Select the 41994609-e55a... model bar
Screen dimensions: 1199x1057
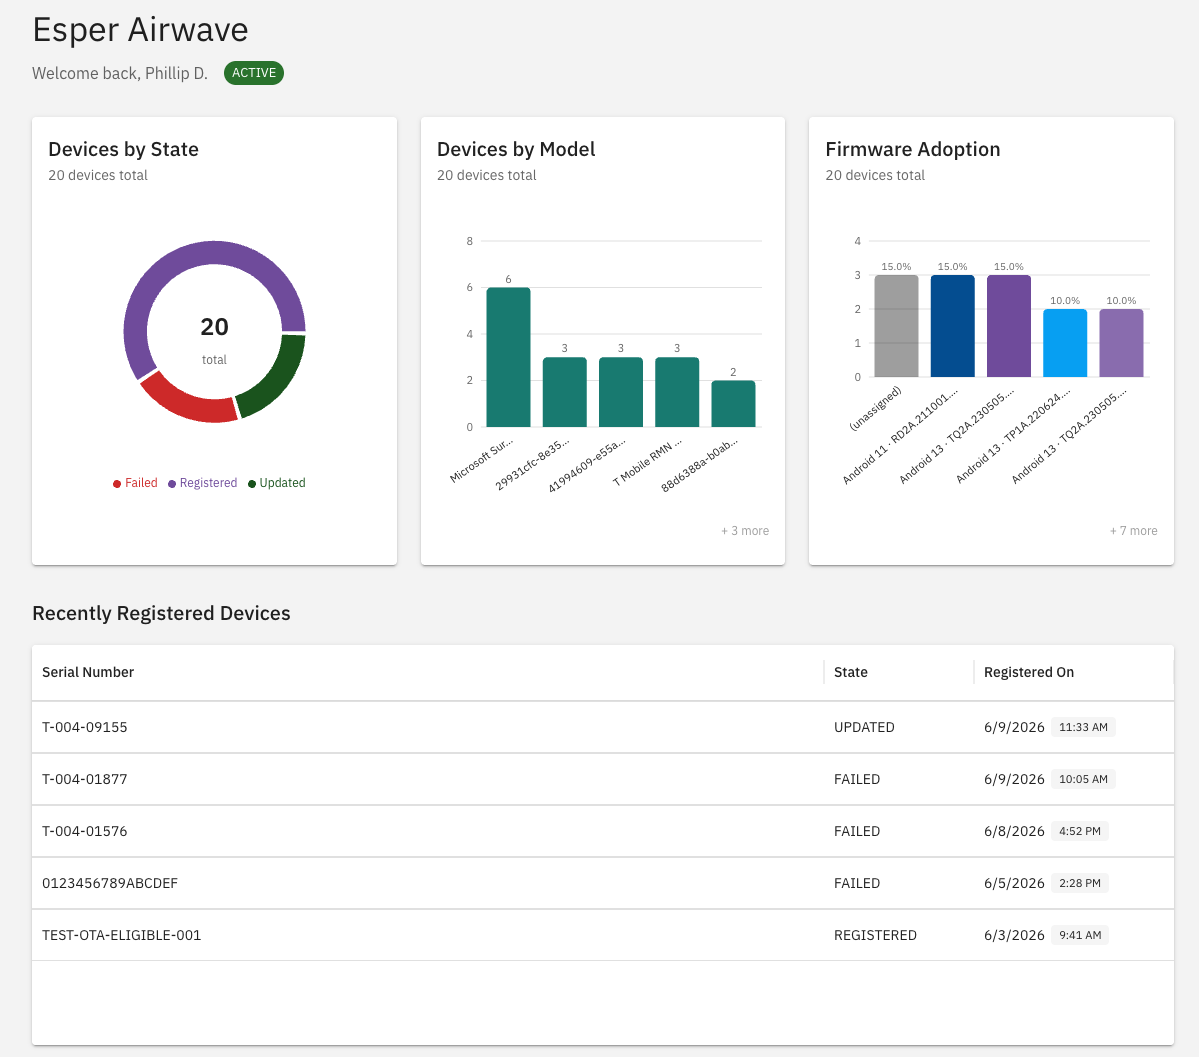click(620, 392)
